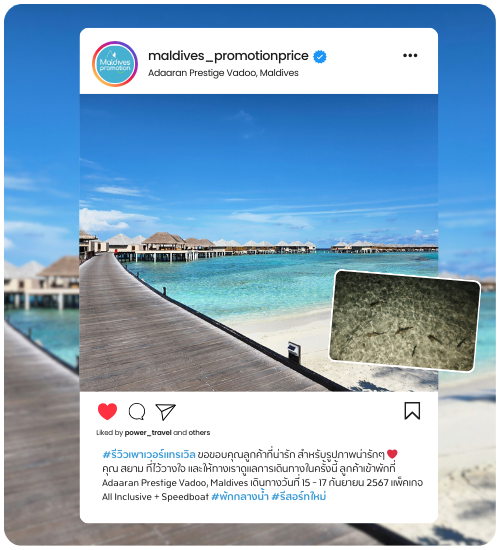Share post with paper plane icon
Viewport: 500px width, 550px height.
pos(165,411)
